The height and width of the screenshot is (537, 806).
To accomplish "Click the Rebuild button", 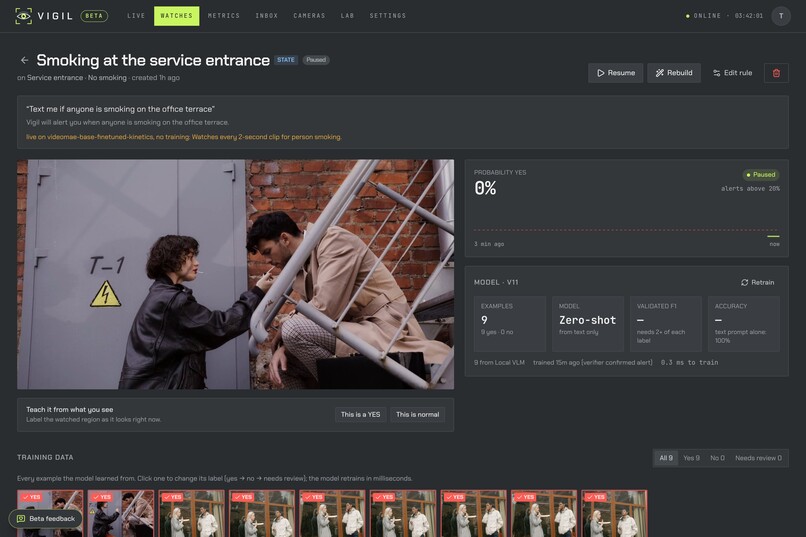I will [674, 73].
